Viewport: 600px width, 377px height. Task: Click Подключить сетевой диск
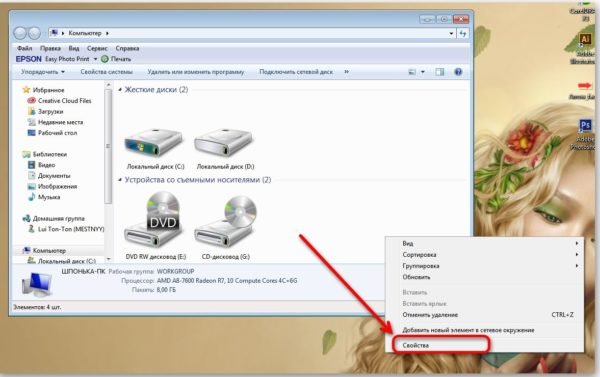click(x=296, y=72)
